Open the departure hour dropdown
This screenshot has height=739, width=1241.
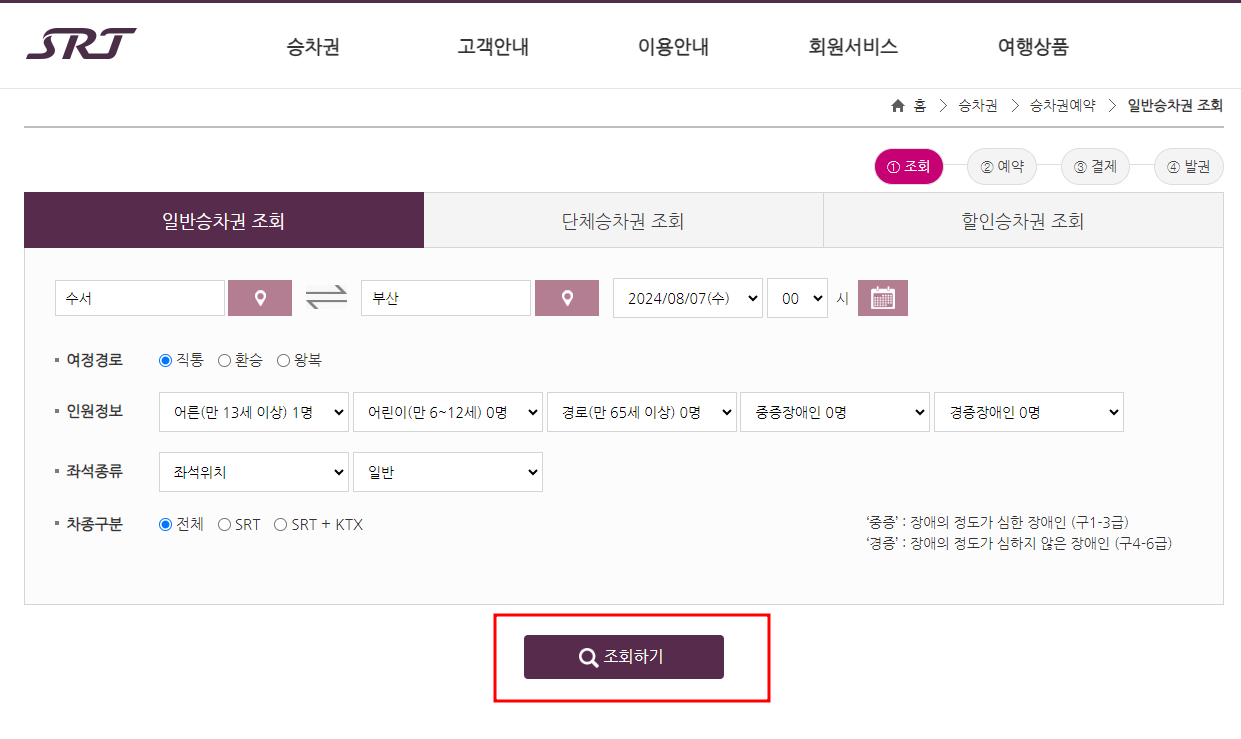797,297
